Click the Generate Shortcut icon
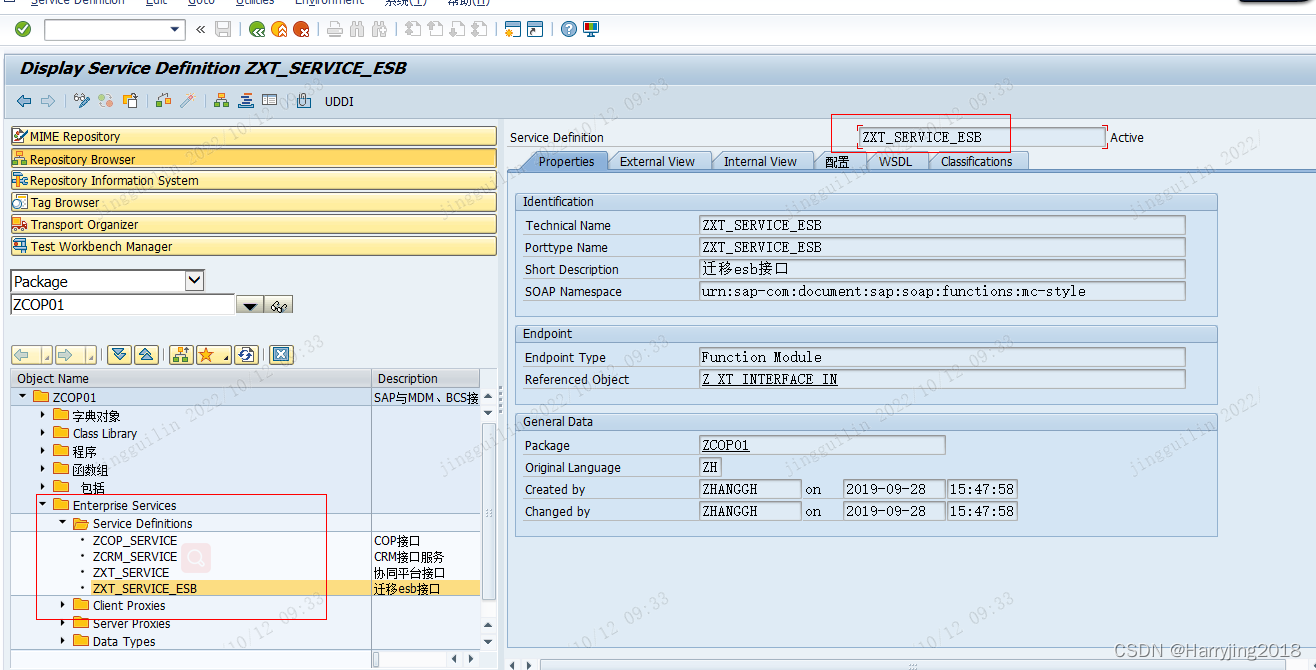This screenshot has height=670, width=1316. 535,29
